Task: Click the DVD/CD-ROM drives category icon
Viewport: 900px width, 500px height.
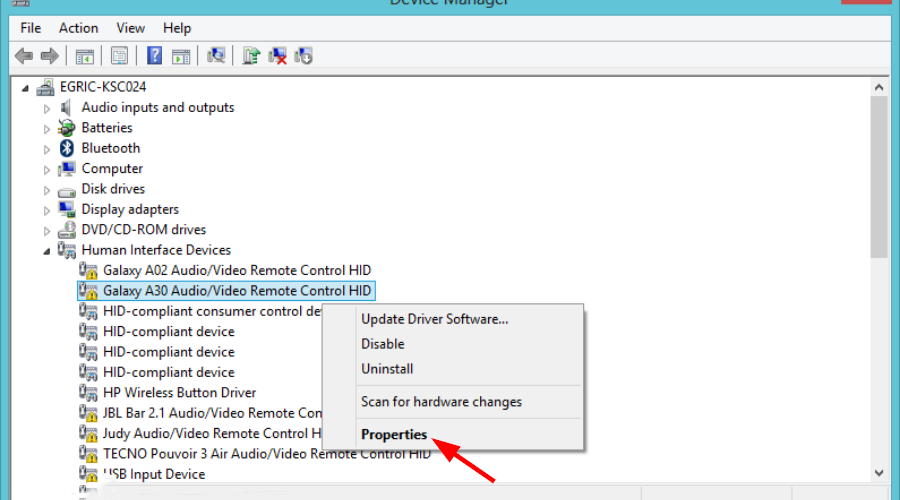Action: (x=67, y=230)
